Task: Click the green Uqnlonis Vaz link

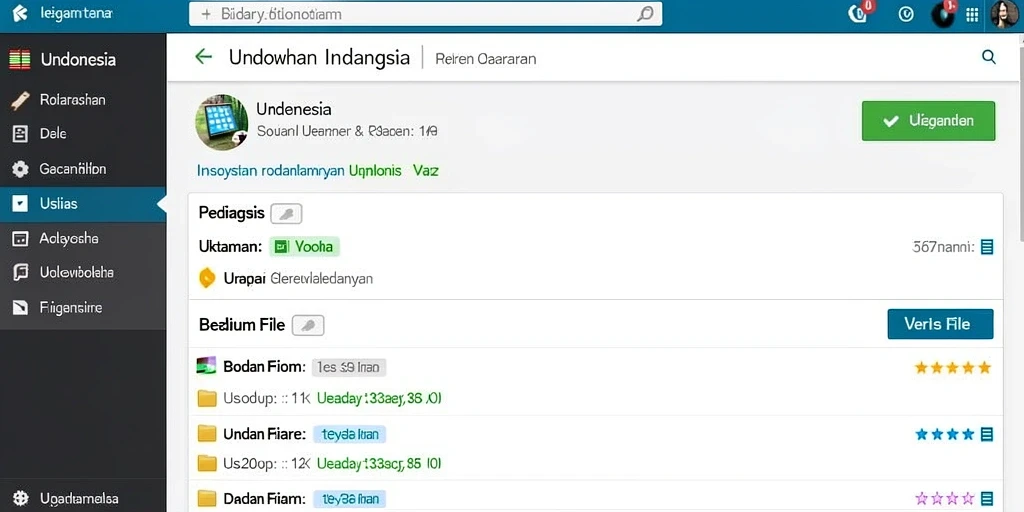Action: [x=394, y=171]
